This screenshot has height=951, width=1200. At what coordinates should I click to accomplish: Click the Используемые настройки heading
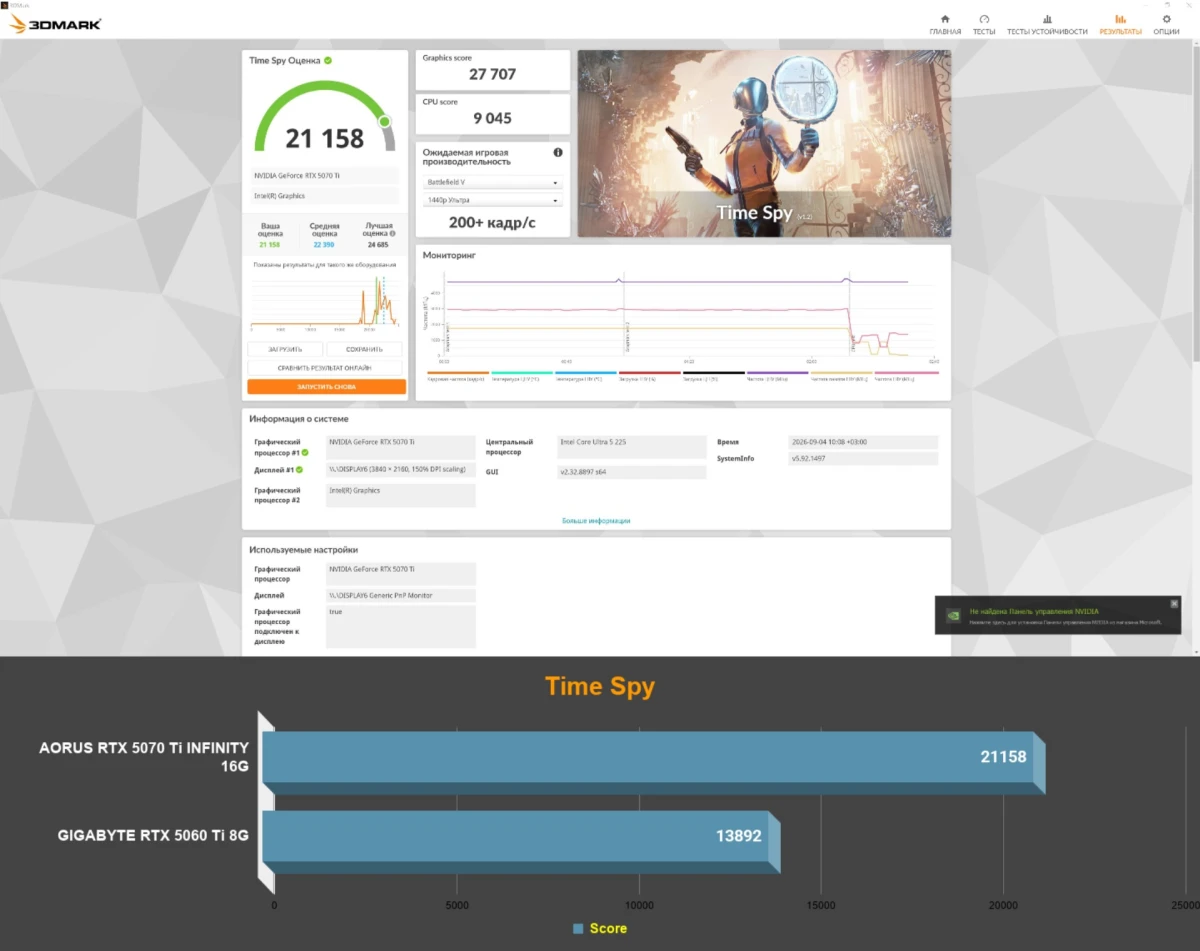coord(304,550)
